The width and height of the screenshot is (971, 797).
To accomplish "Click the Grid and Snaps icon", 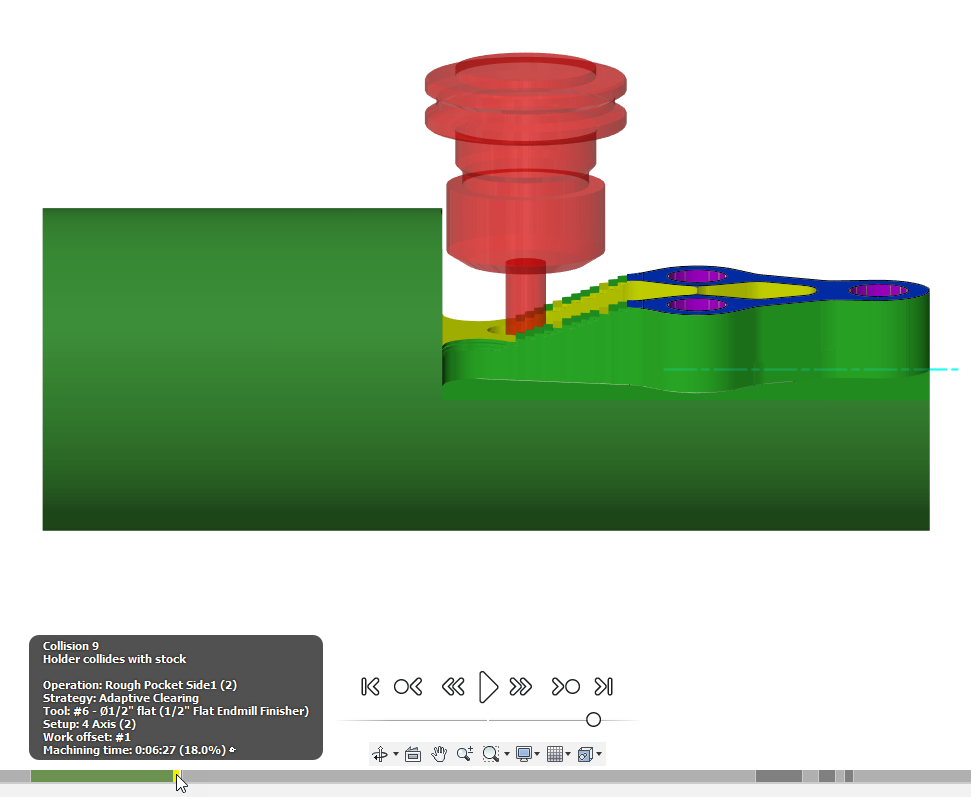I will pyautogui.click(x=555, y=754).
